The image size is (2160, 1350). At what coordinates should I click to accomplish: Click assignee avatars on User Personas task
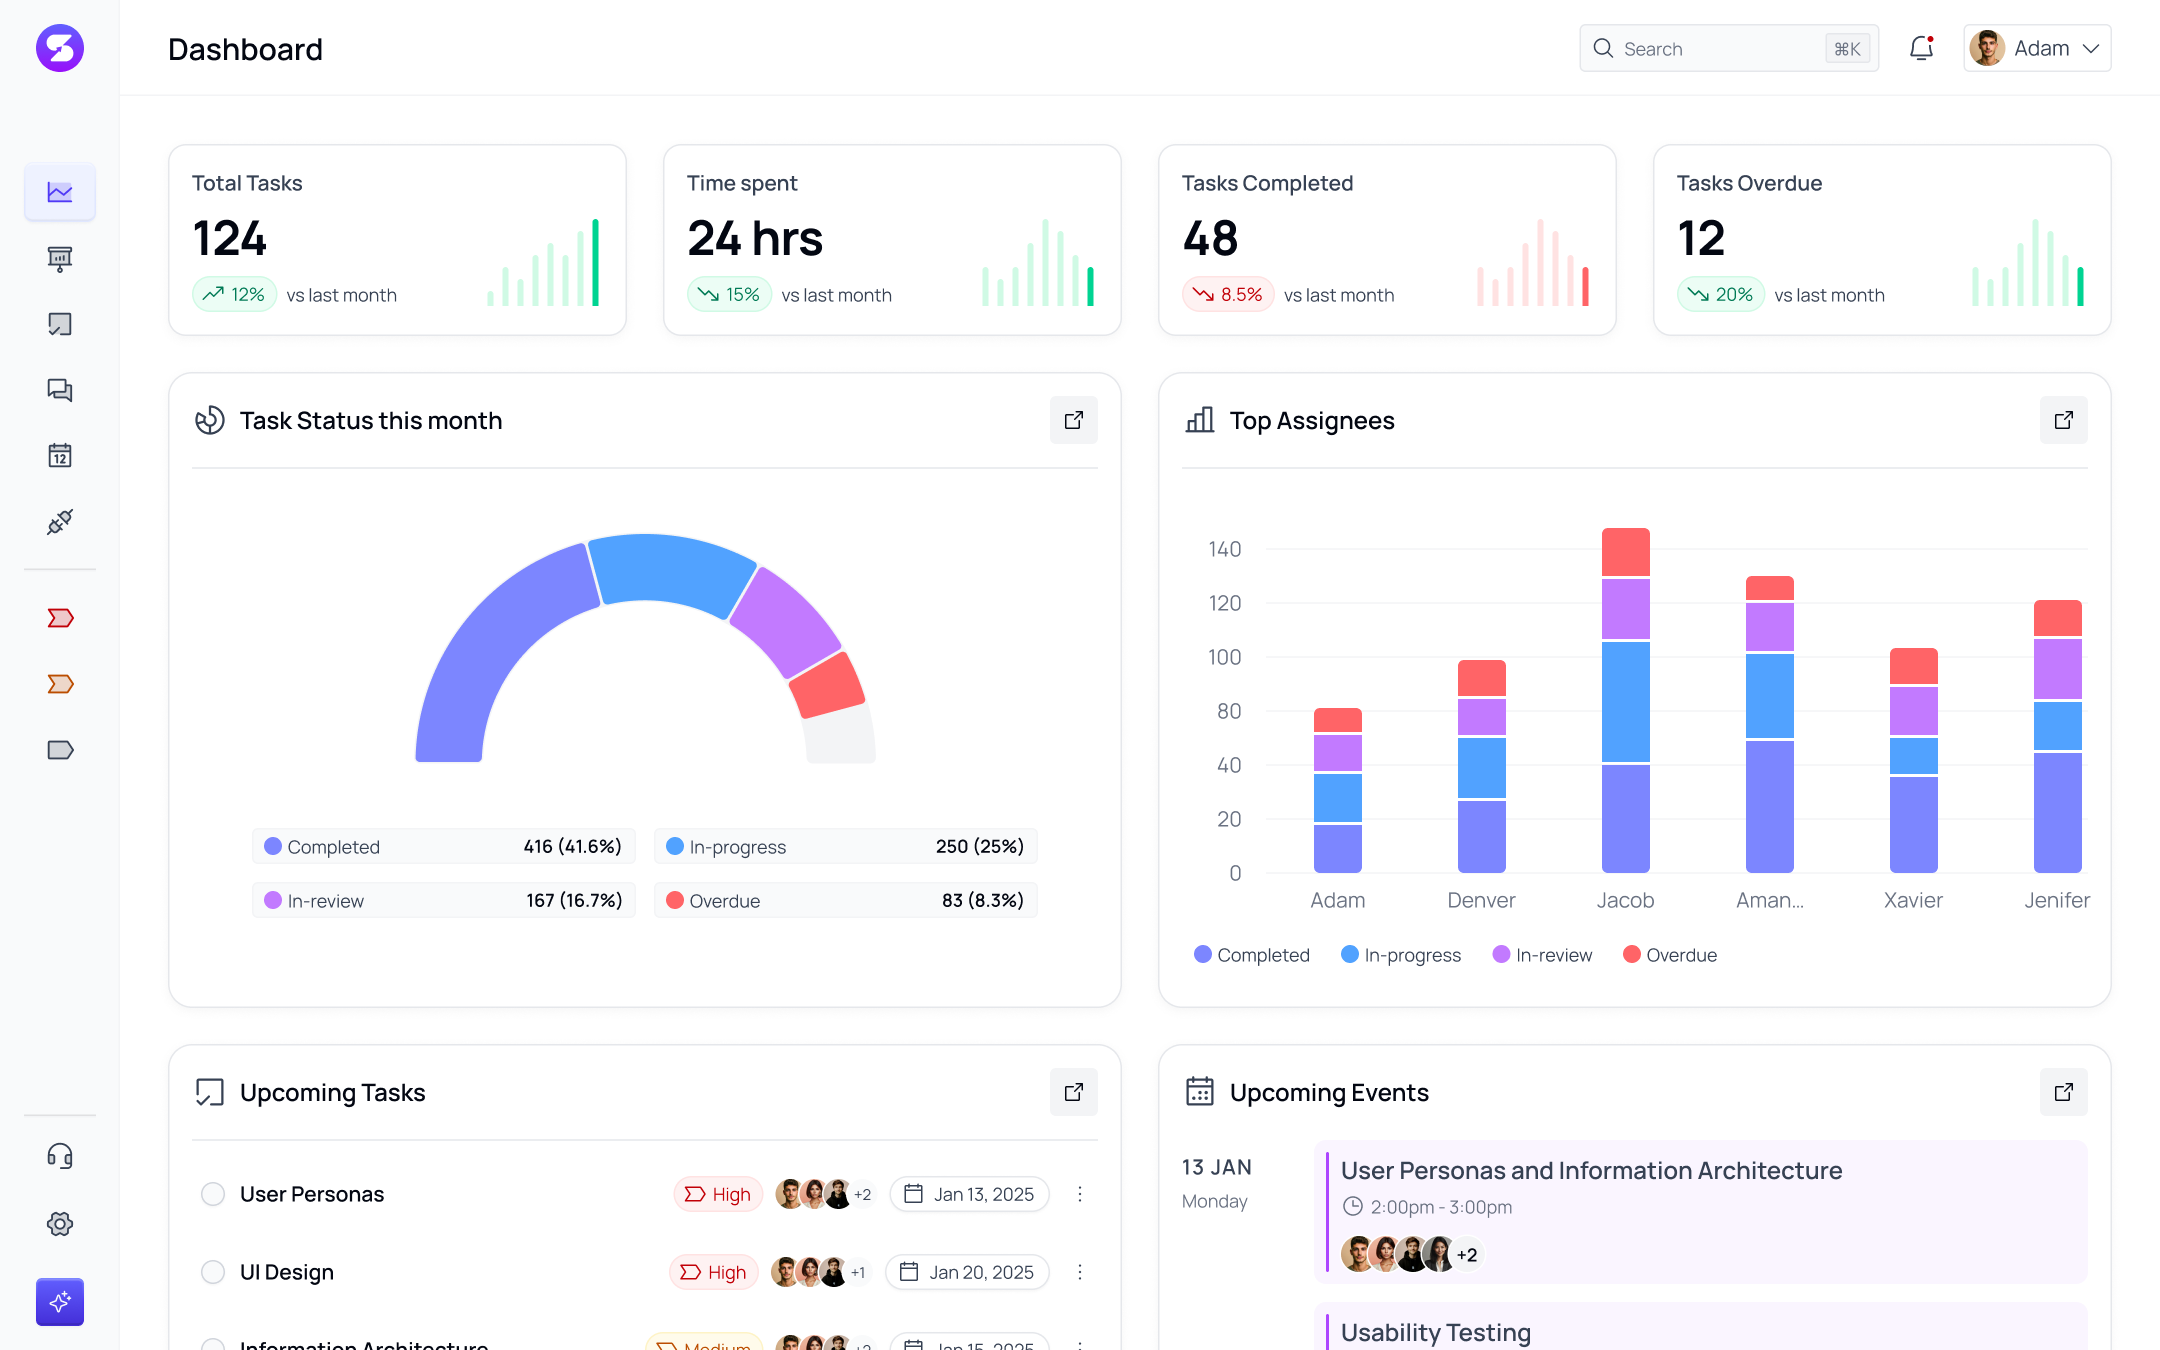pyautogui.click(x=823, y=1194)
